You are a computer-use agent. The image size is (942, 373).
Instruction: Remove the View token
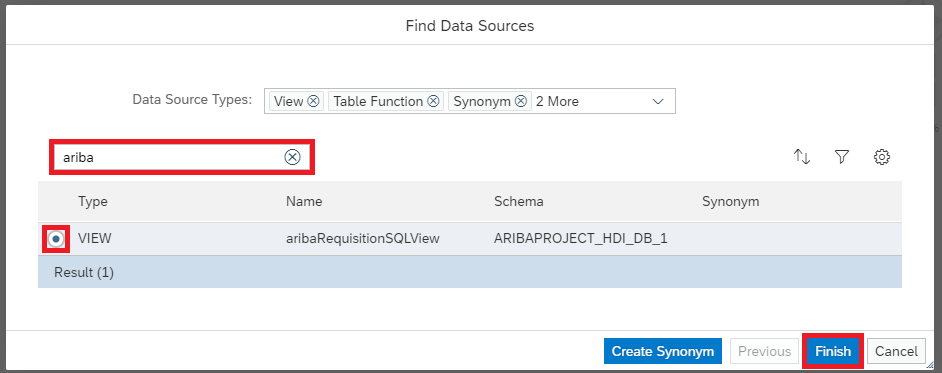313,102
